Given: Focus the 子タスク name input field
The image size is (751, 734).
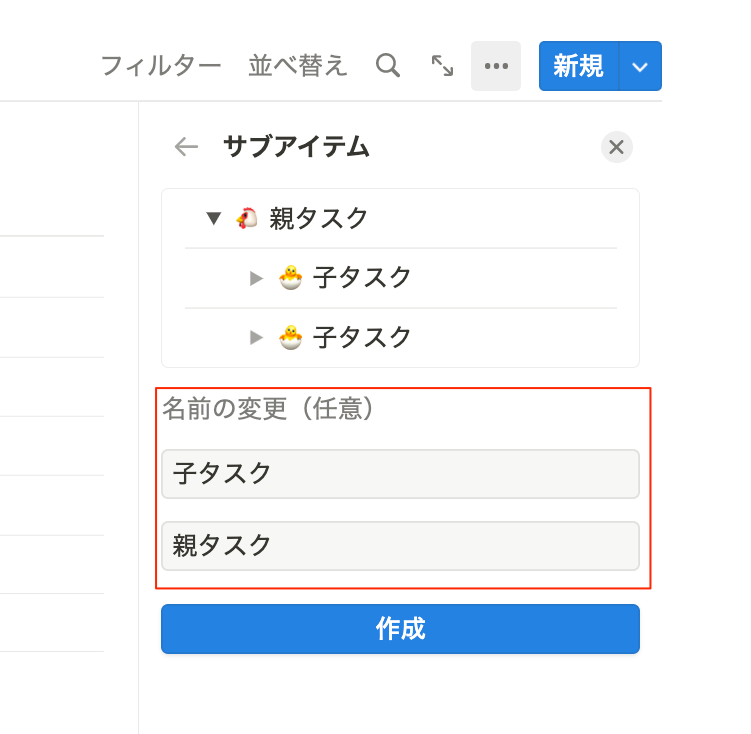Looking at the screenshot, I should (400, 474).
